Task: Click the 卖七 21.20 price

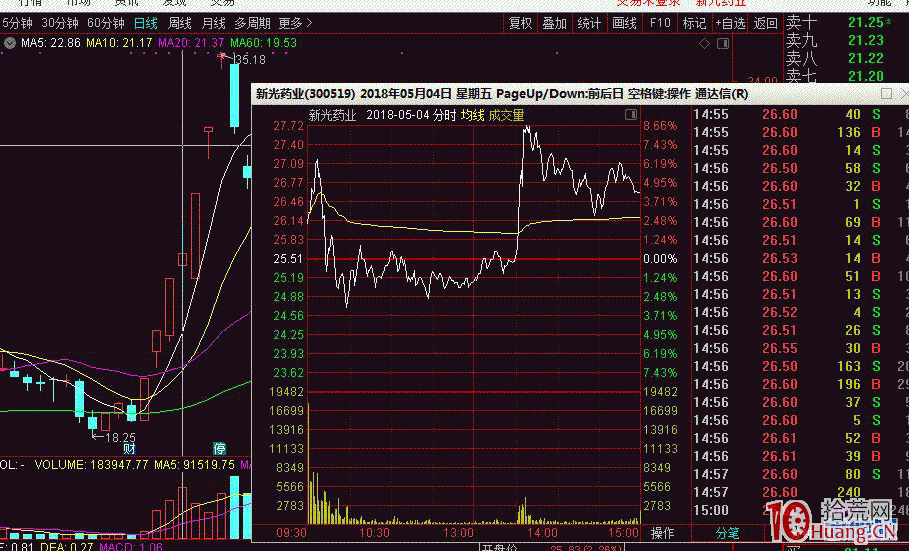Action: pyautogui.click(x=866, y=76)
